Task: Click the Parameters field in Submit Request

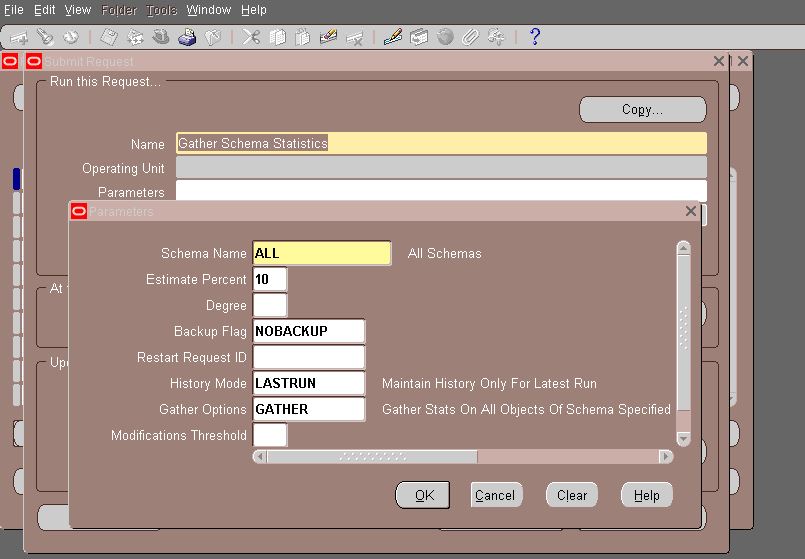Action: [442, 190]
